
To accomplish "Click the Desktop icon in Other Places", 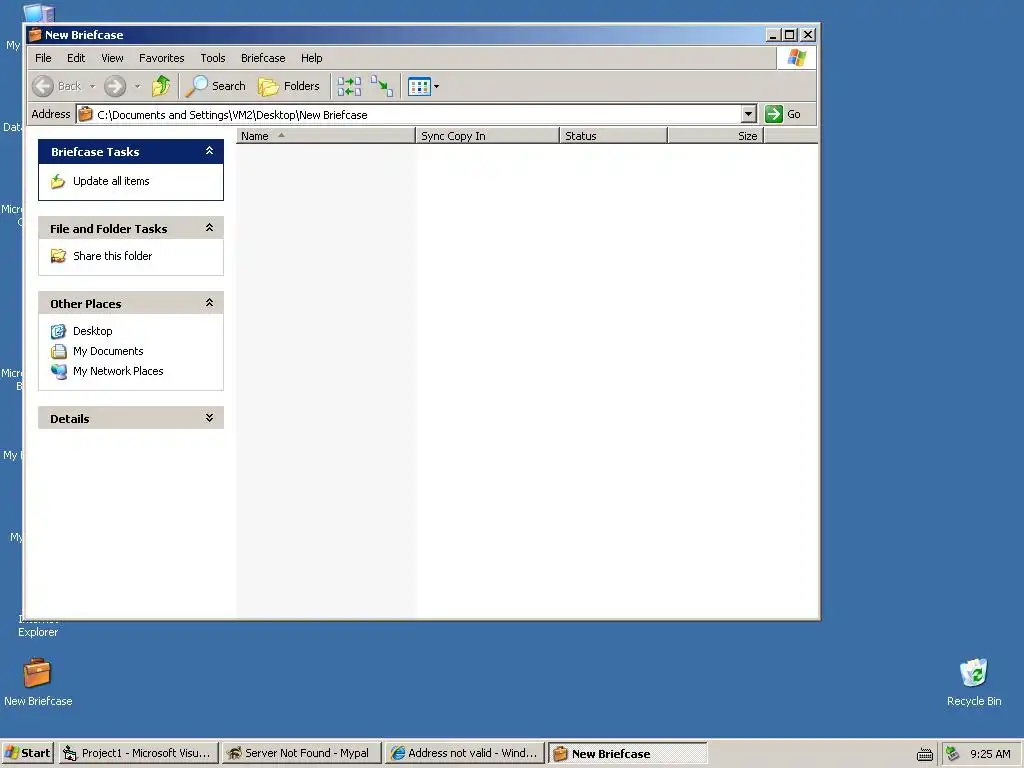I will click(x=58, y=331).
